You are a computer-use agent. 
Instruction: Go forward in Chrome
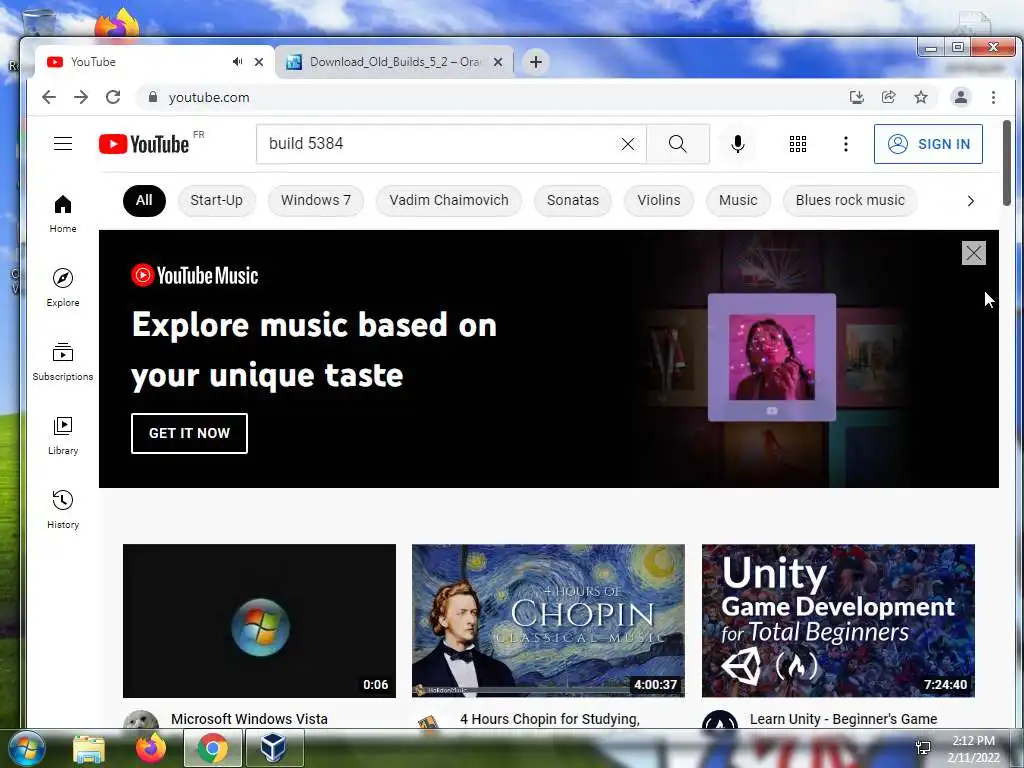[81, 97]
